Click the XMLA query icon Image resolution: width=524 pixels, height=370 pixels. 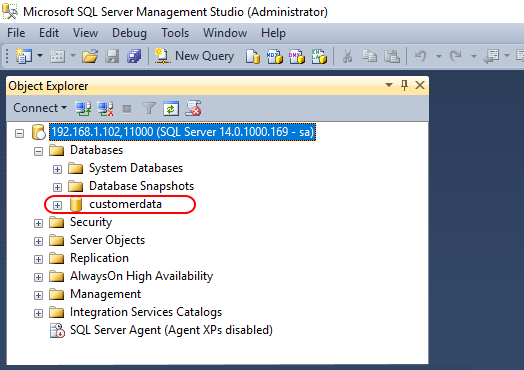(x=319, y=56)
